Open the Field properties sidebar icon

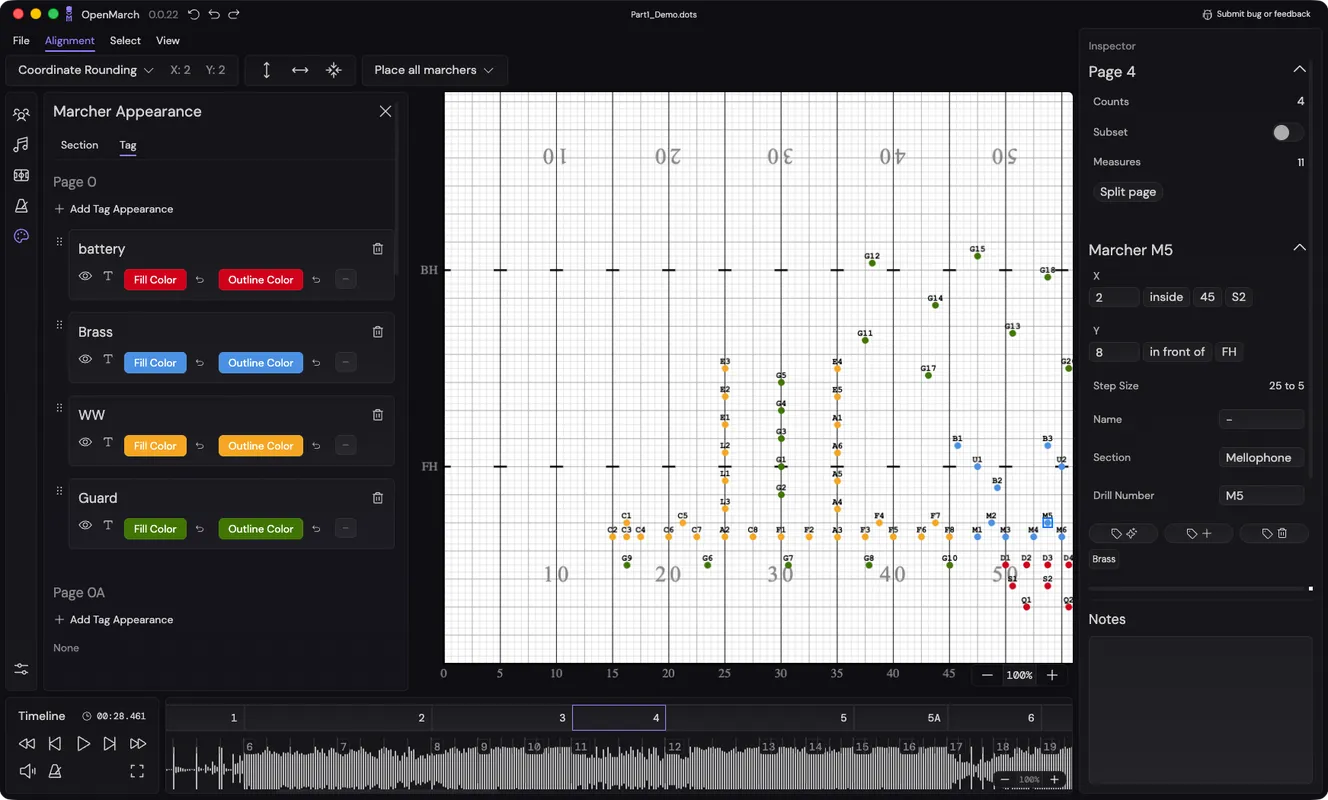click(x=21, y=175)
